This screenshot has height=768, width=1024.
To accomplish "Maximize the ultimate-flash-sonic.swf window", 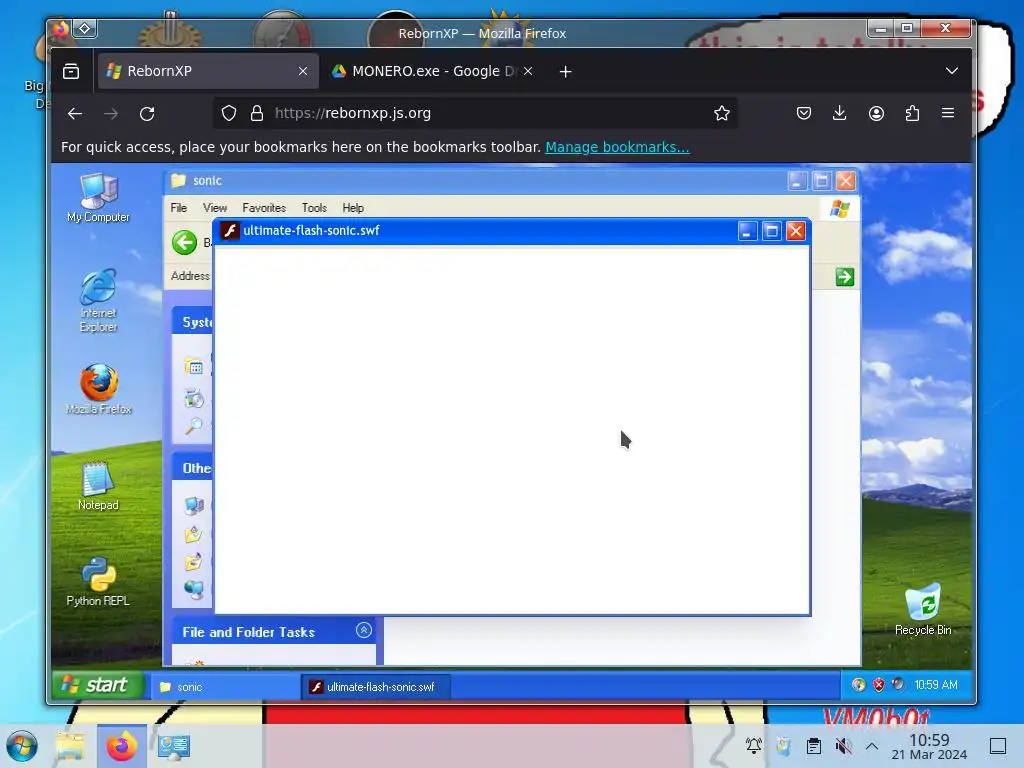I will (771, 231).
